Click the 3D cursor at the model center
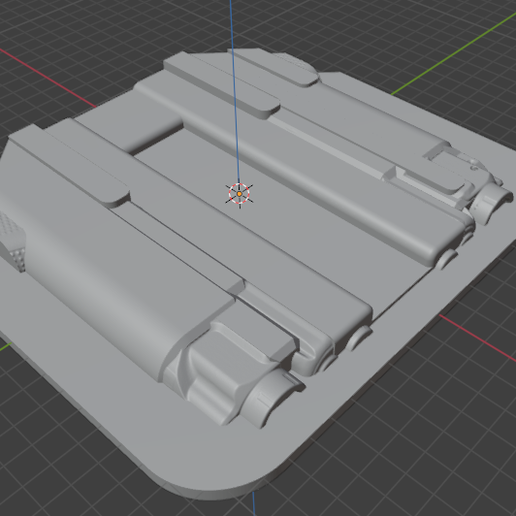This screenshot has height=516, width=516. pyautogui.click(x=239, y=194)
